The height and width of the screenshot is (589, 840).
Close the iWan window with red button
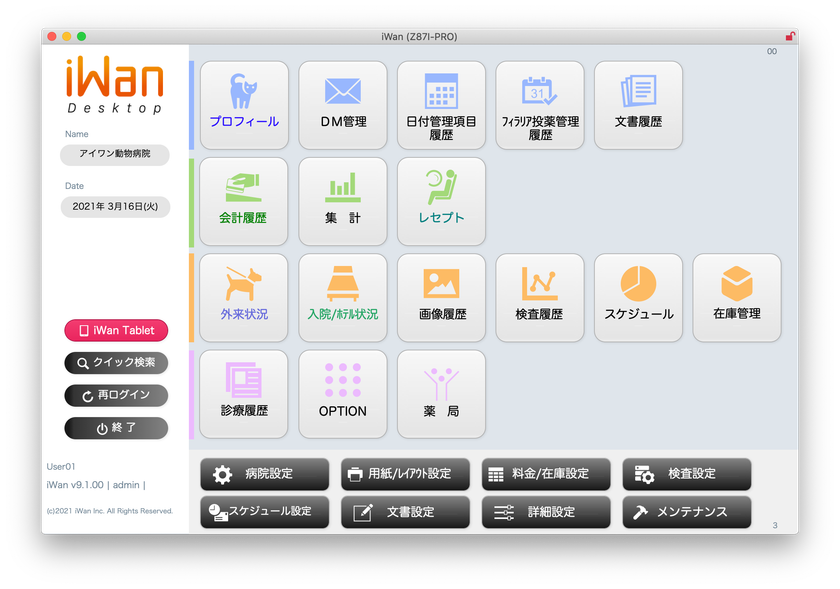click(52, 36)
